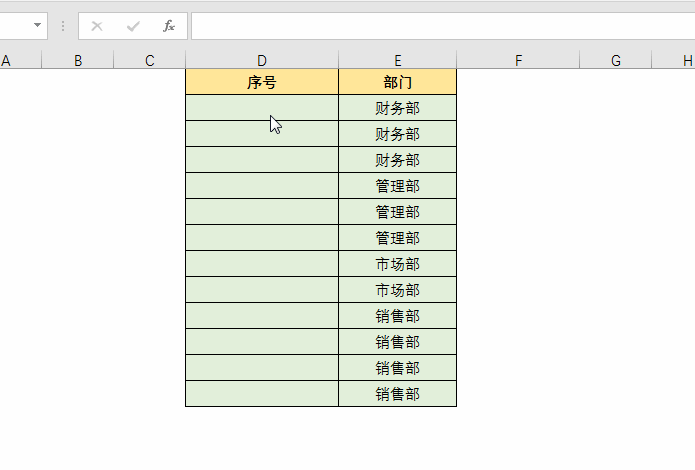This screenshot has width=695, height=470.
Task: Select column B header
Action: tap(78, 60)
